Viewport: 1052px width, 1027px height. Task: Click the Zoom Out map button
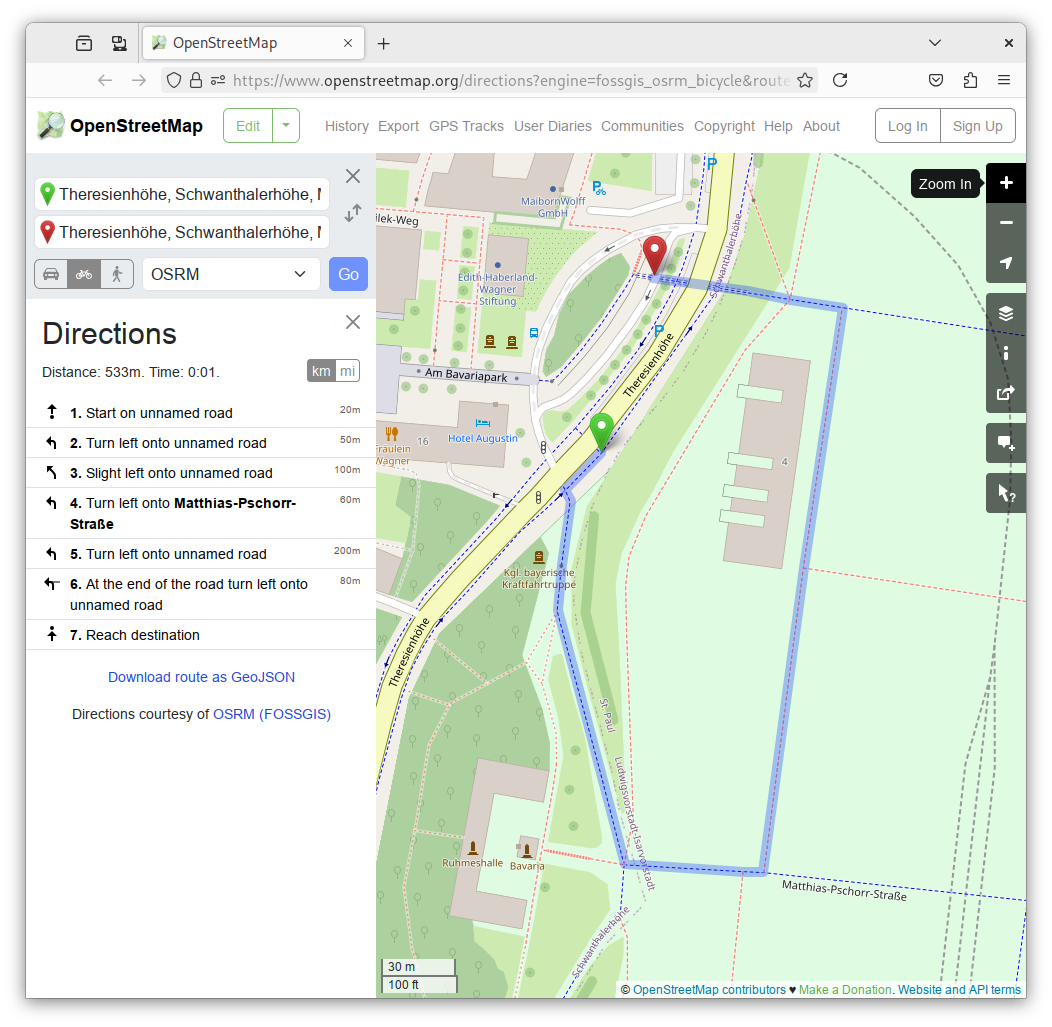click(1006, 223)
